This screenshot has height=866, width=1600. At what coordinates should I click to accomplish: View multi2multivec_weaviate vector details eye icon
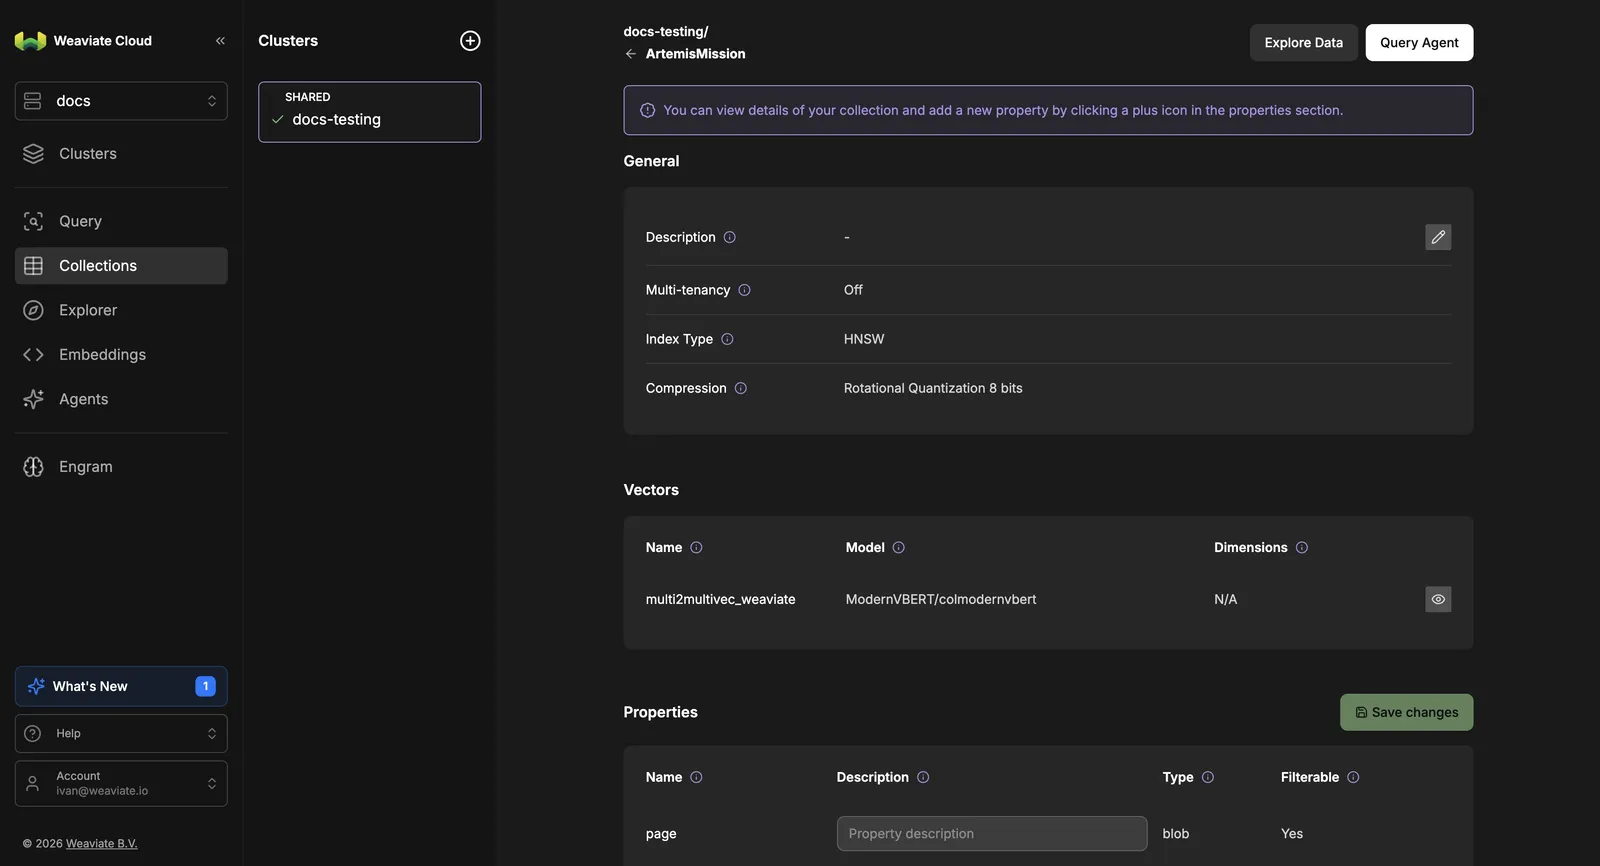tap(1438, 599)
